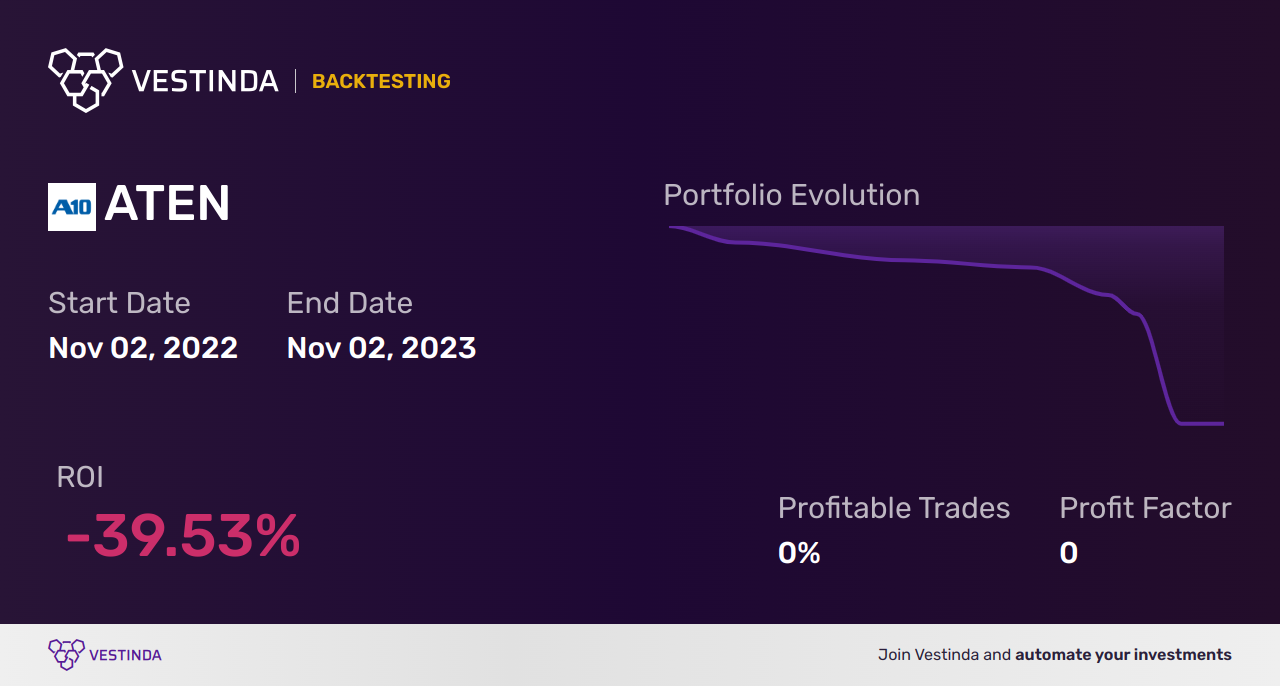The height and width of the screenshot is (686, 1280).
Task: Click the Nov 02, 2022 start date value
Action: click(x=143, y=348)
